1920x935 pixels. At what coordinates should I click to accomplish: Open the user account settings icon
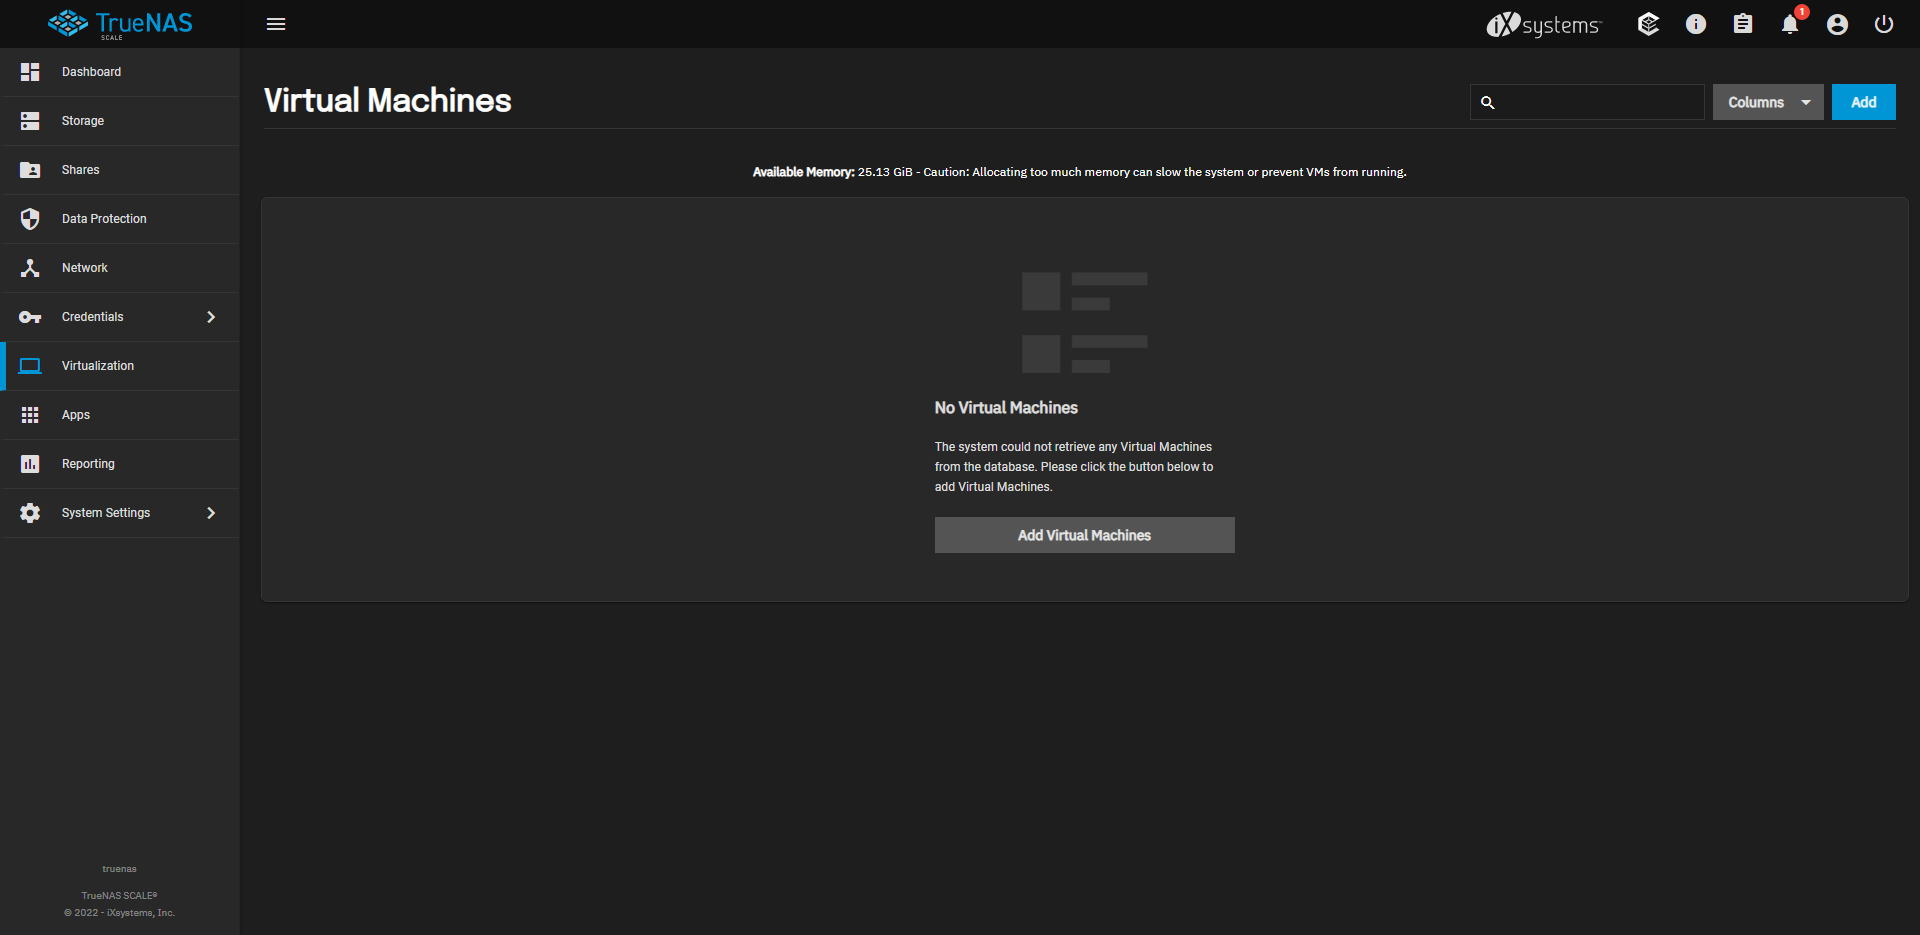(1836, 25)
